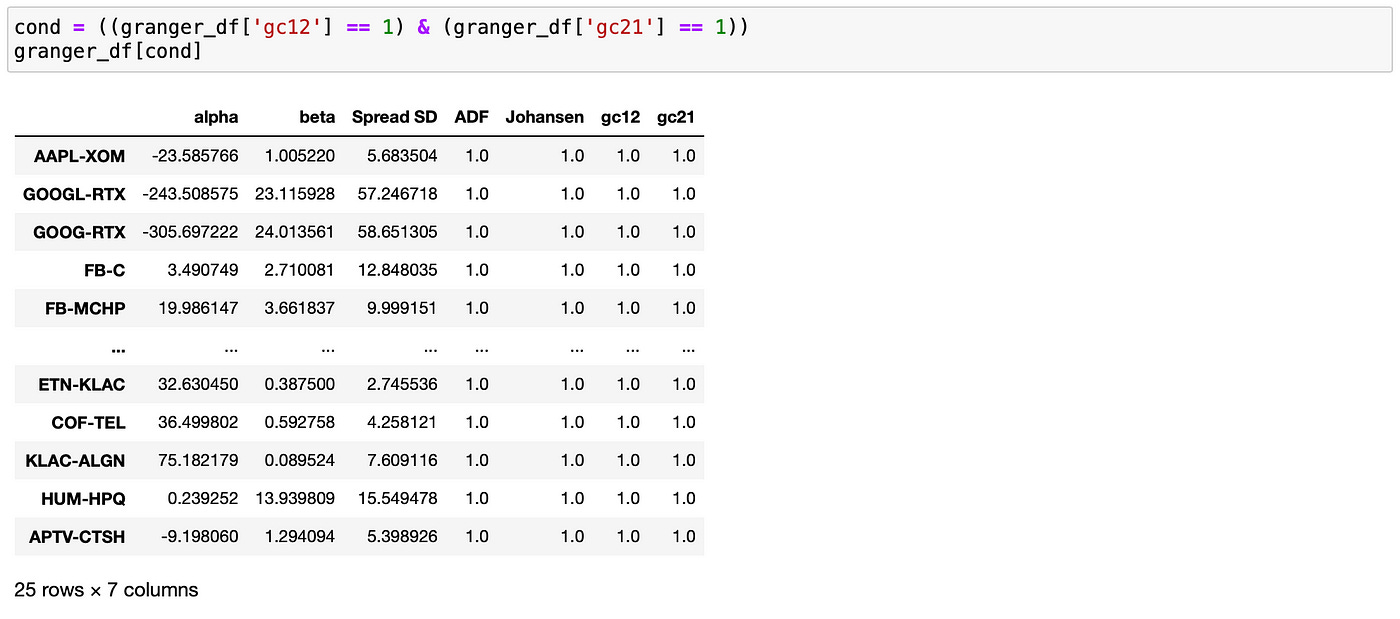Screen dimensions: 1400x619
Task: Click the FB-MCHP row label
Action: click(85, 308)
